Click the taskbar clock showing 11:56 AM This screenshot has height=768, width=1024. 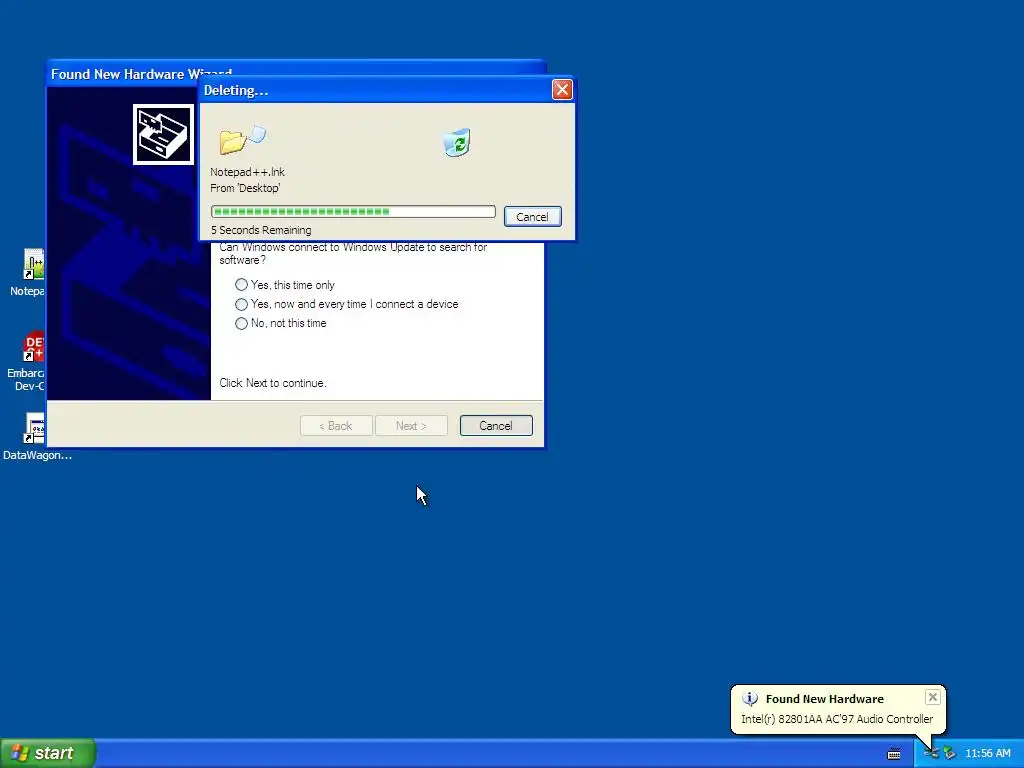(x=987, y=753)
